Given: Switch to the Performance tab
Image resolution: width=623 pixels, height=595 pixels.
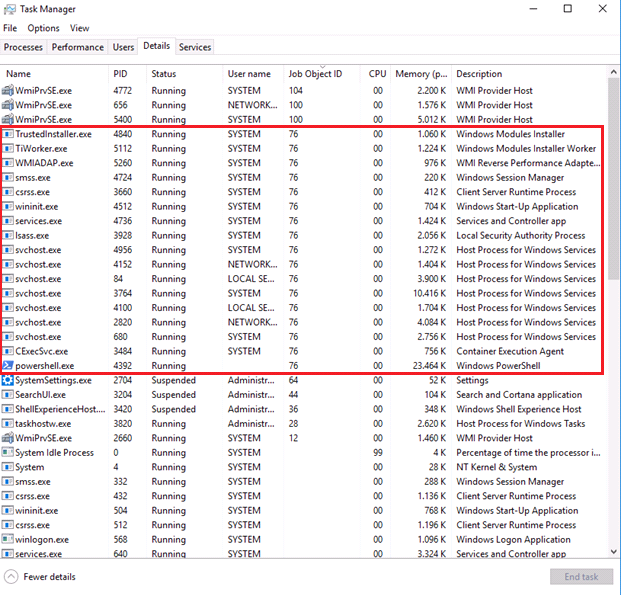Looking at the screenshot, I should pyautogui.click(x=77, y=47).
